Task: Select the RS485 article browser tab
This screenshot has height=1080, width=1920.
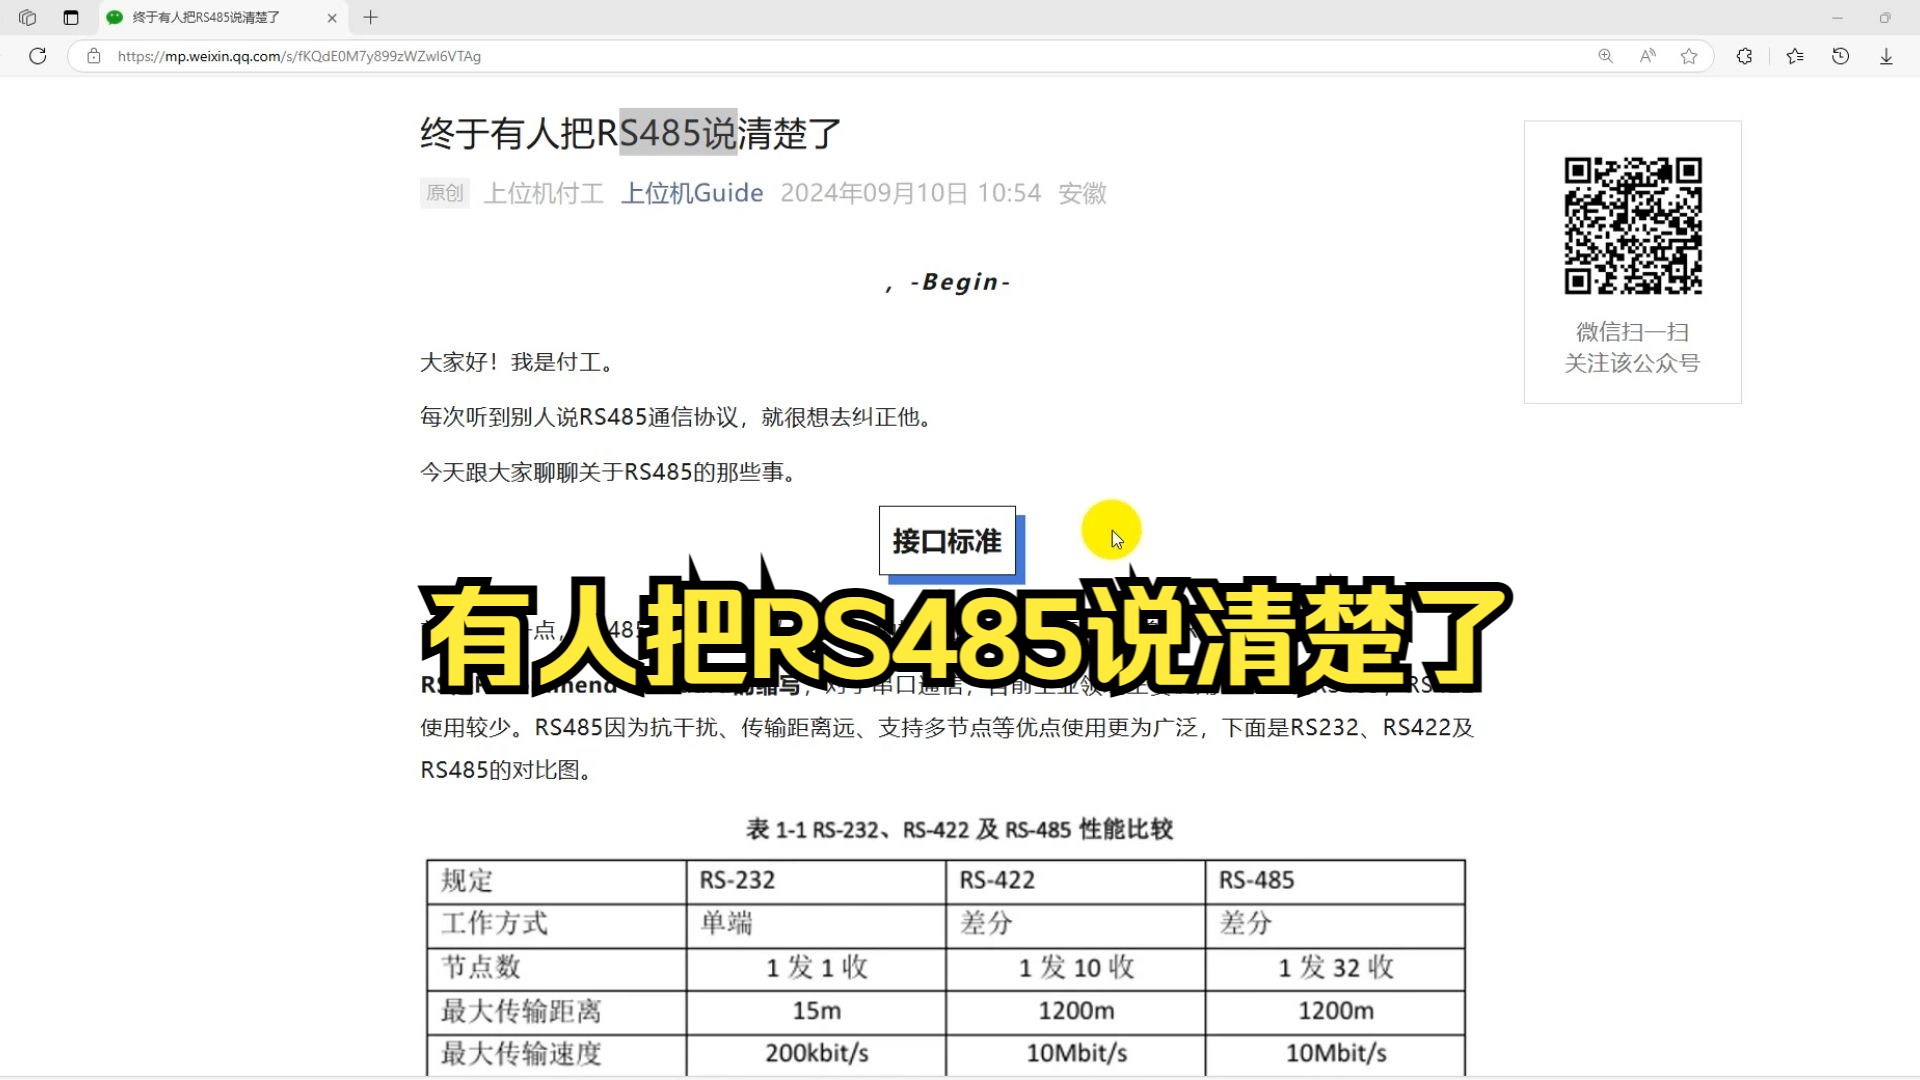Action: click(x=206, y=17)
